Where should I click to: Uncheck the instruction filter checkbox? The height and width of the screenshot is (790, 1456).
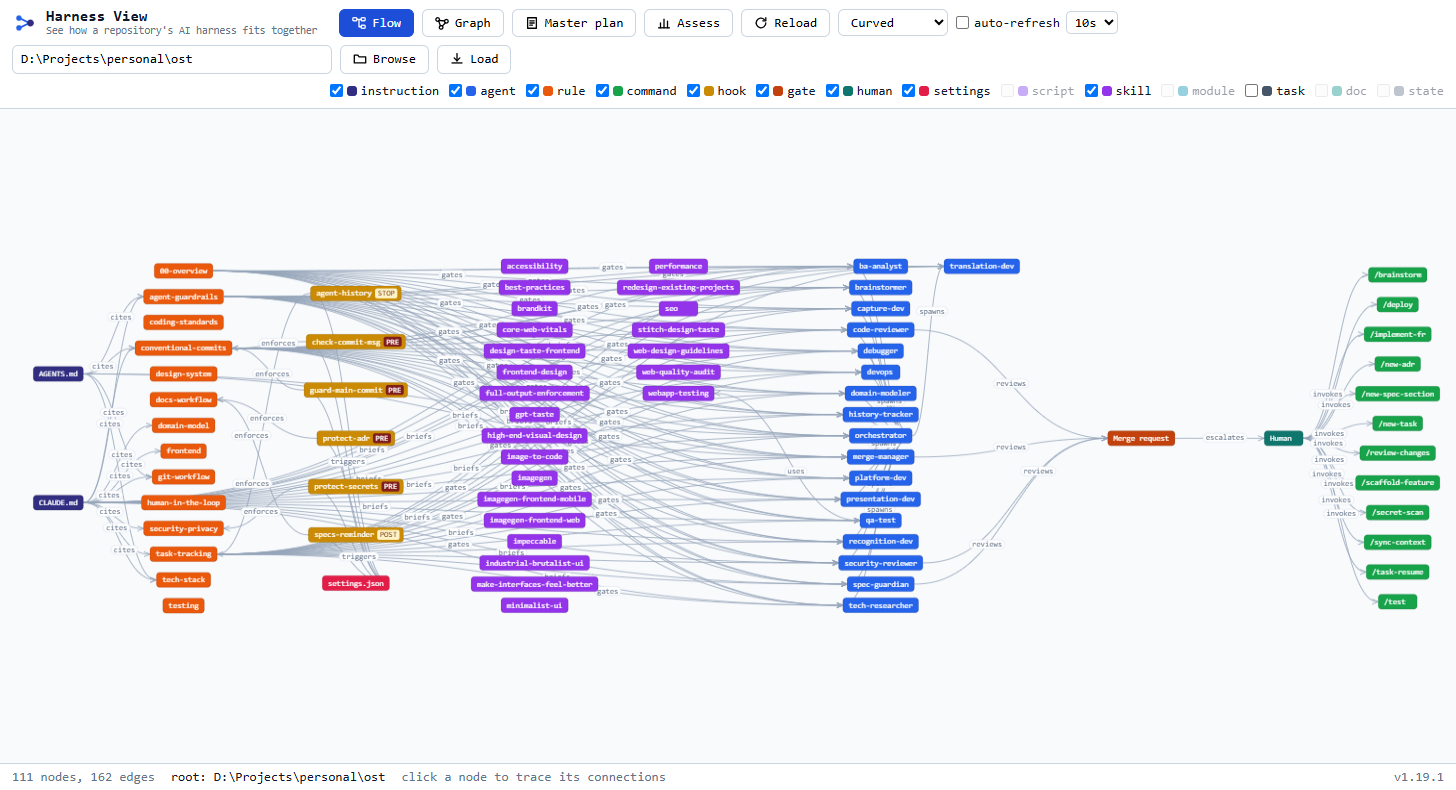[x=337, y=91]
